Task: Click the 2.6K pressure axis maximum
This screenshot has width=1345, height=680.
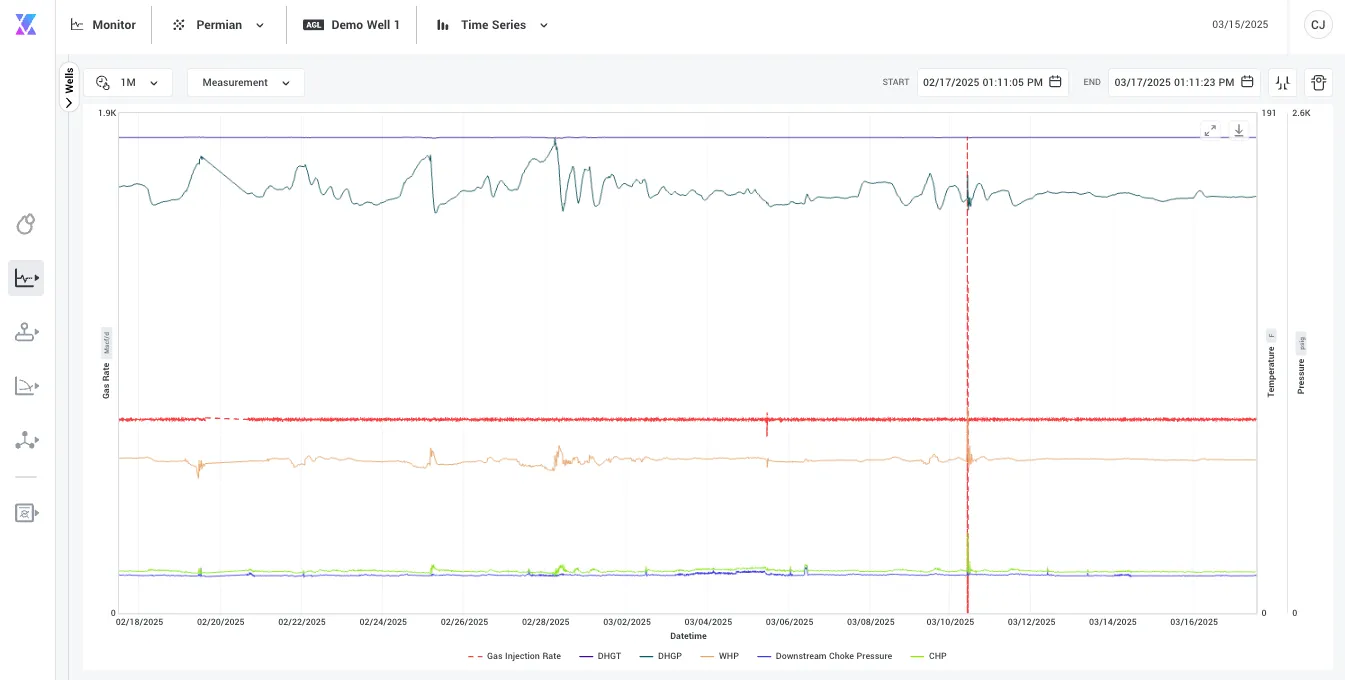Action: pyautogui.click(x=1301, y=113)
